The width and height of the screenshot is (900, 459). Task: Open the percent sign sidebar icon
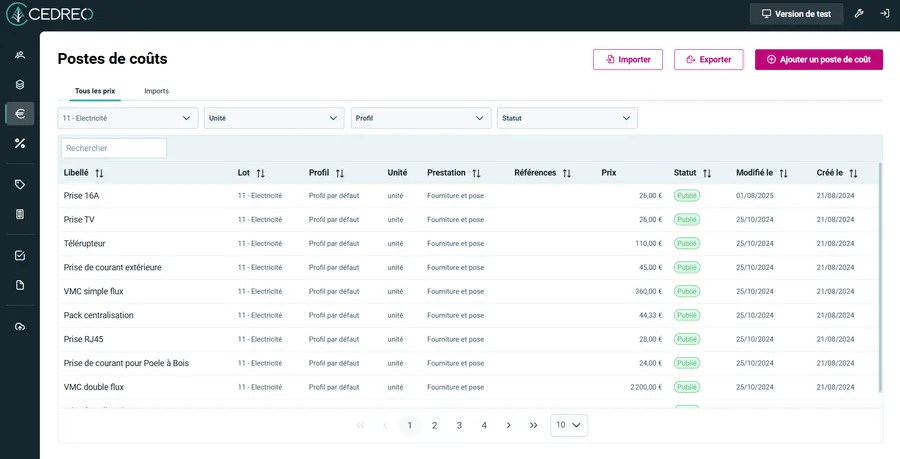click(x=20, y=143)
